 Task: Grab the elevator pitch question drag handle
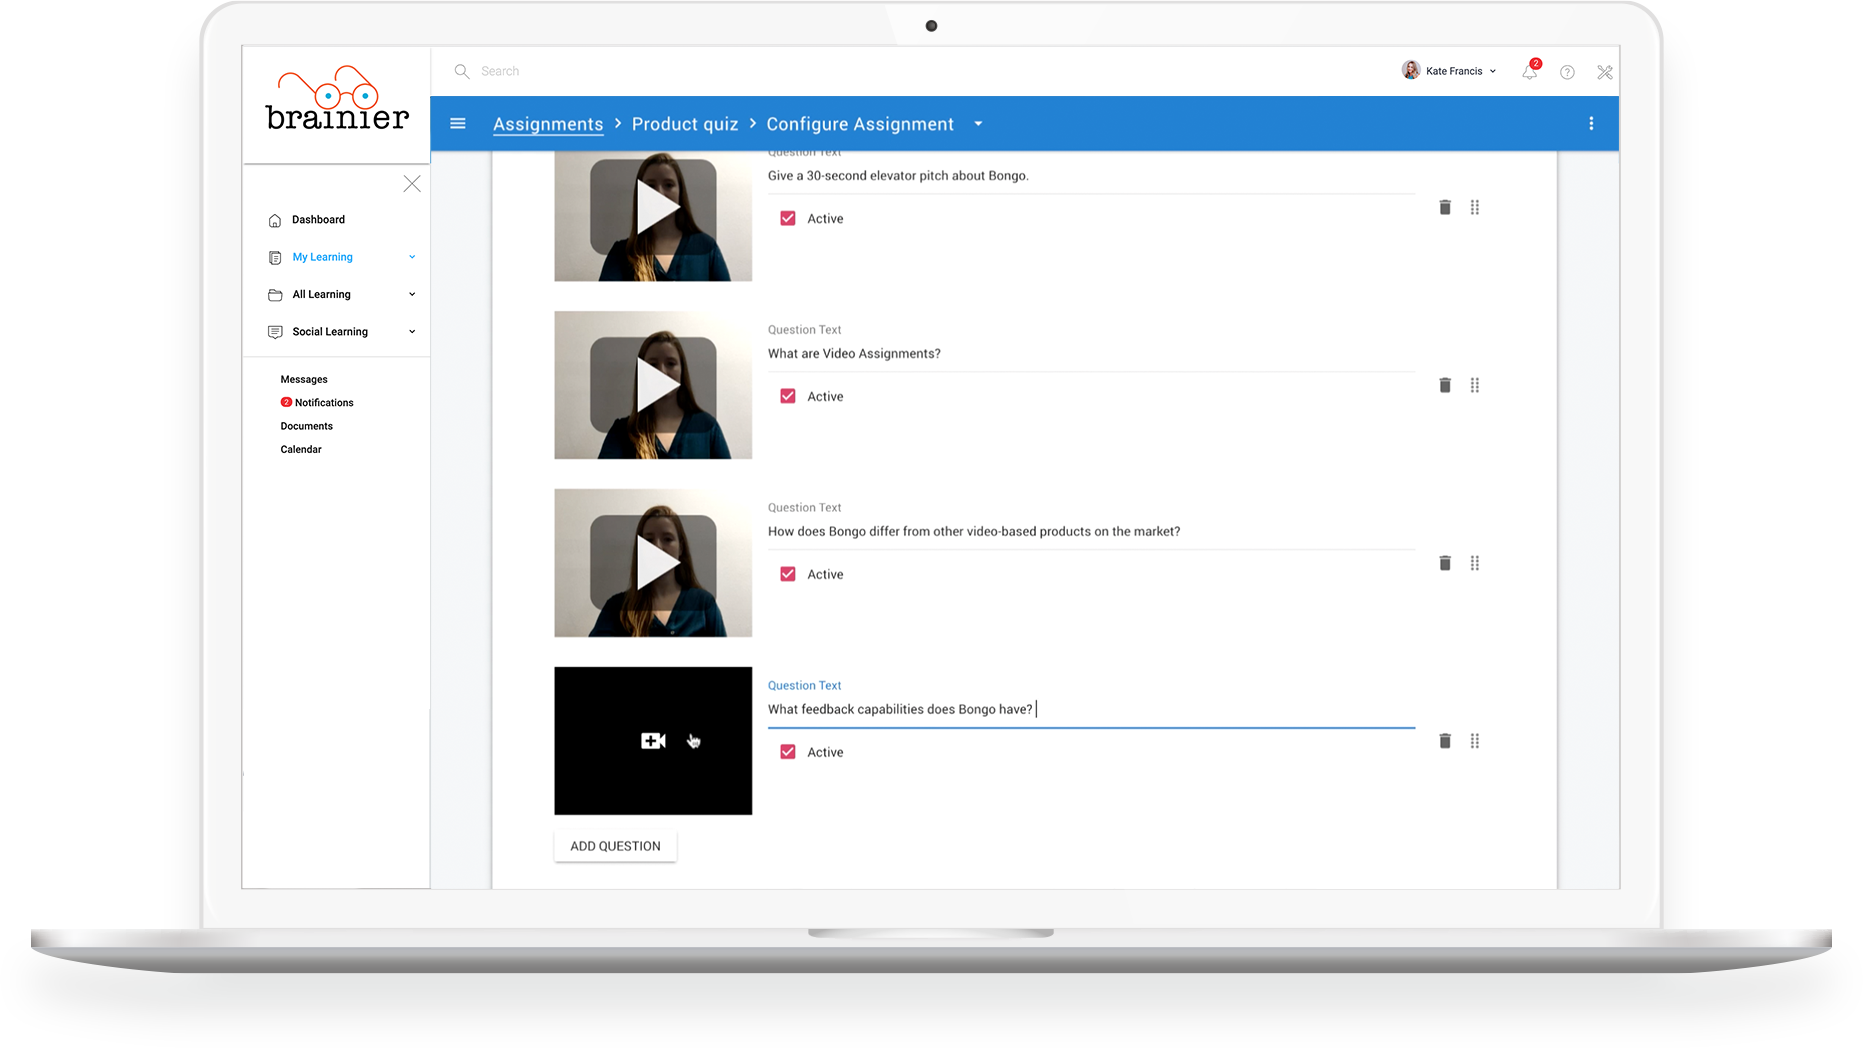click(x=1475, y=207)
